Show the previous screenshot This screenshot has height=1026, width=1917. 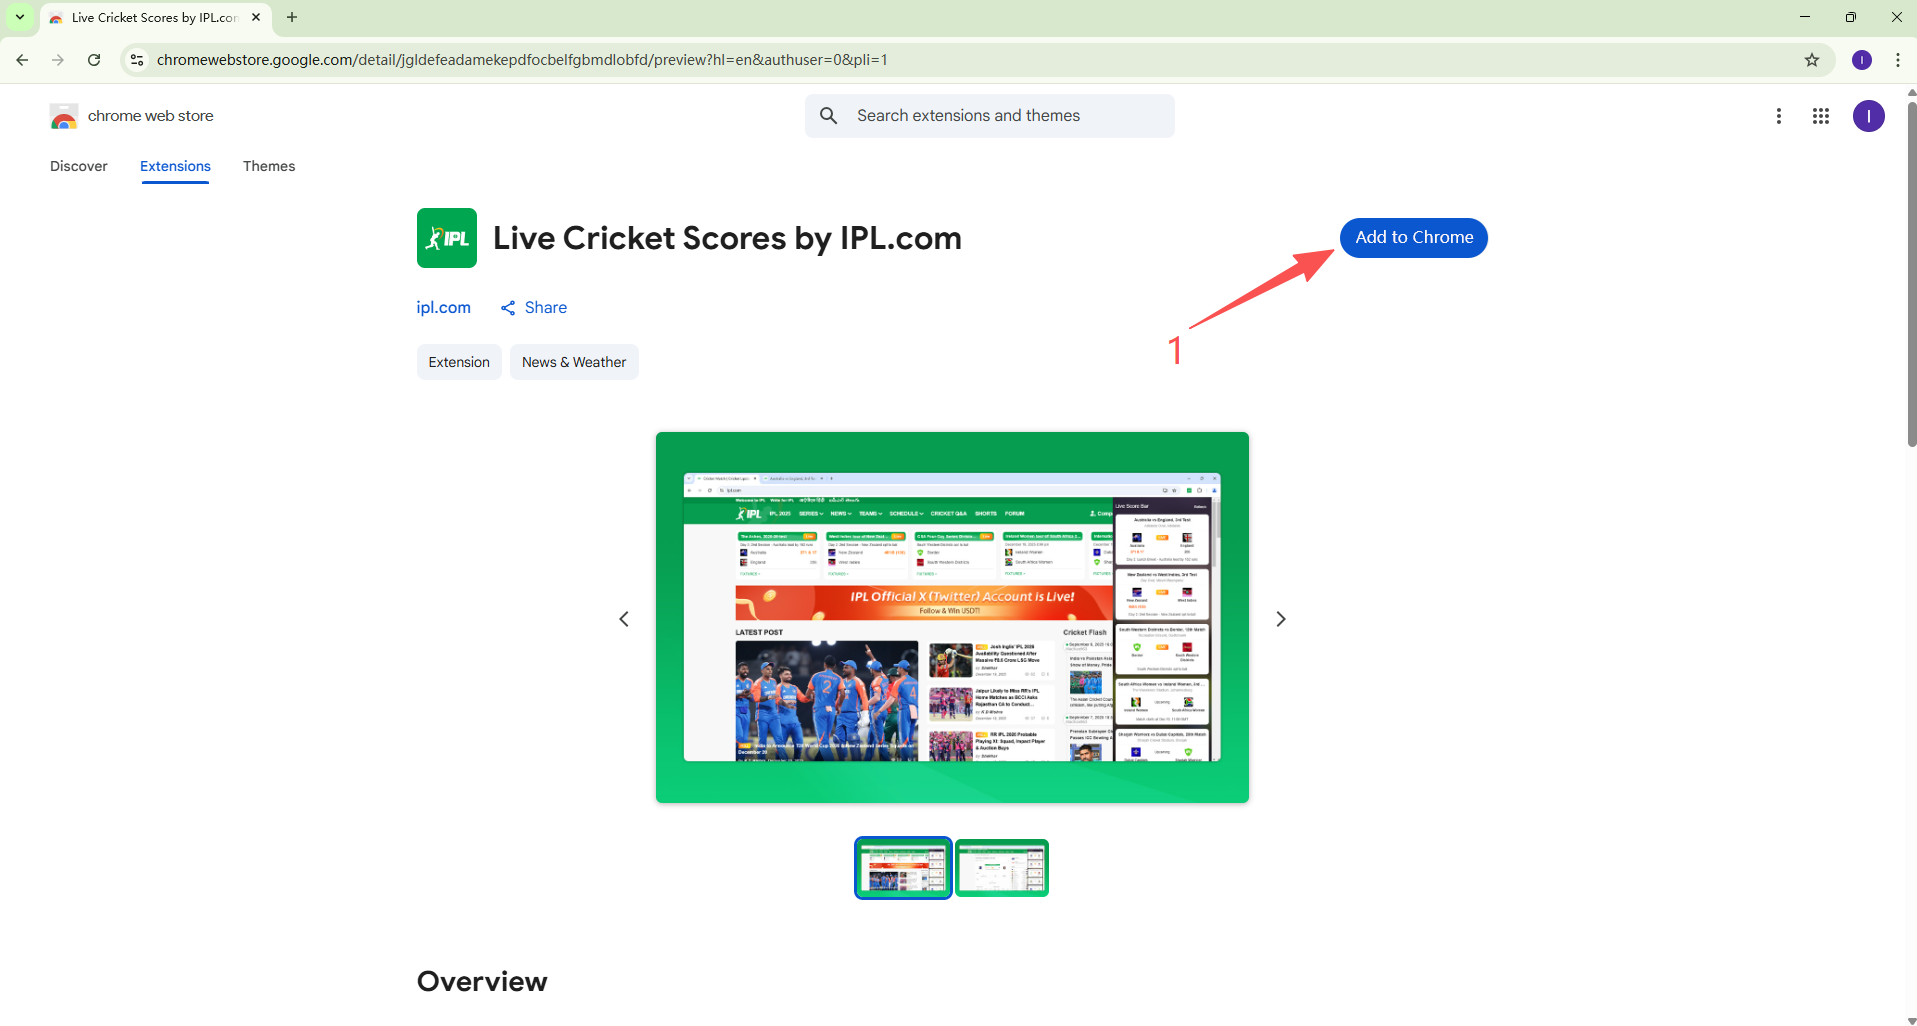[x=624, y=619]
